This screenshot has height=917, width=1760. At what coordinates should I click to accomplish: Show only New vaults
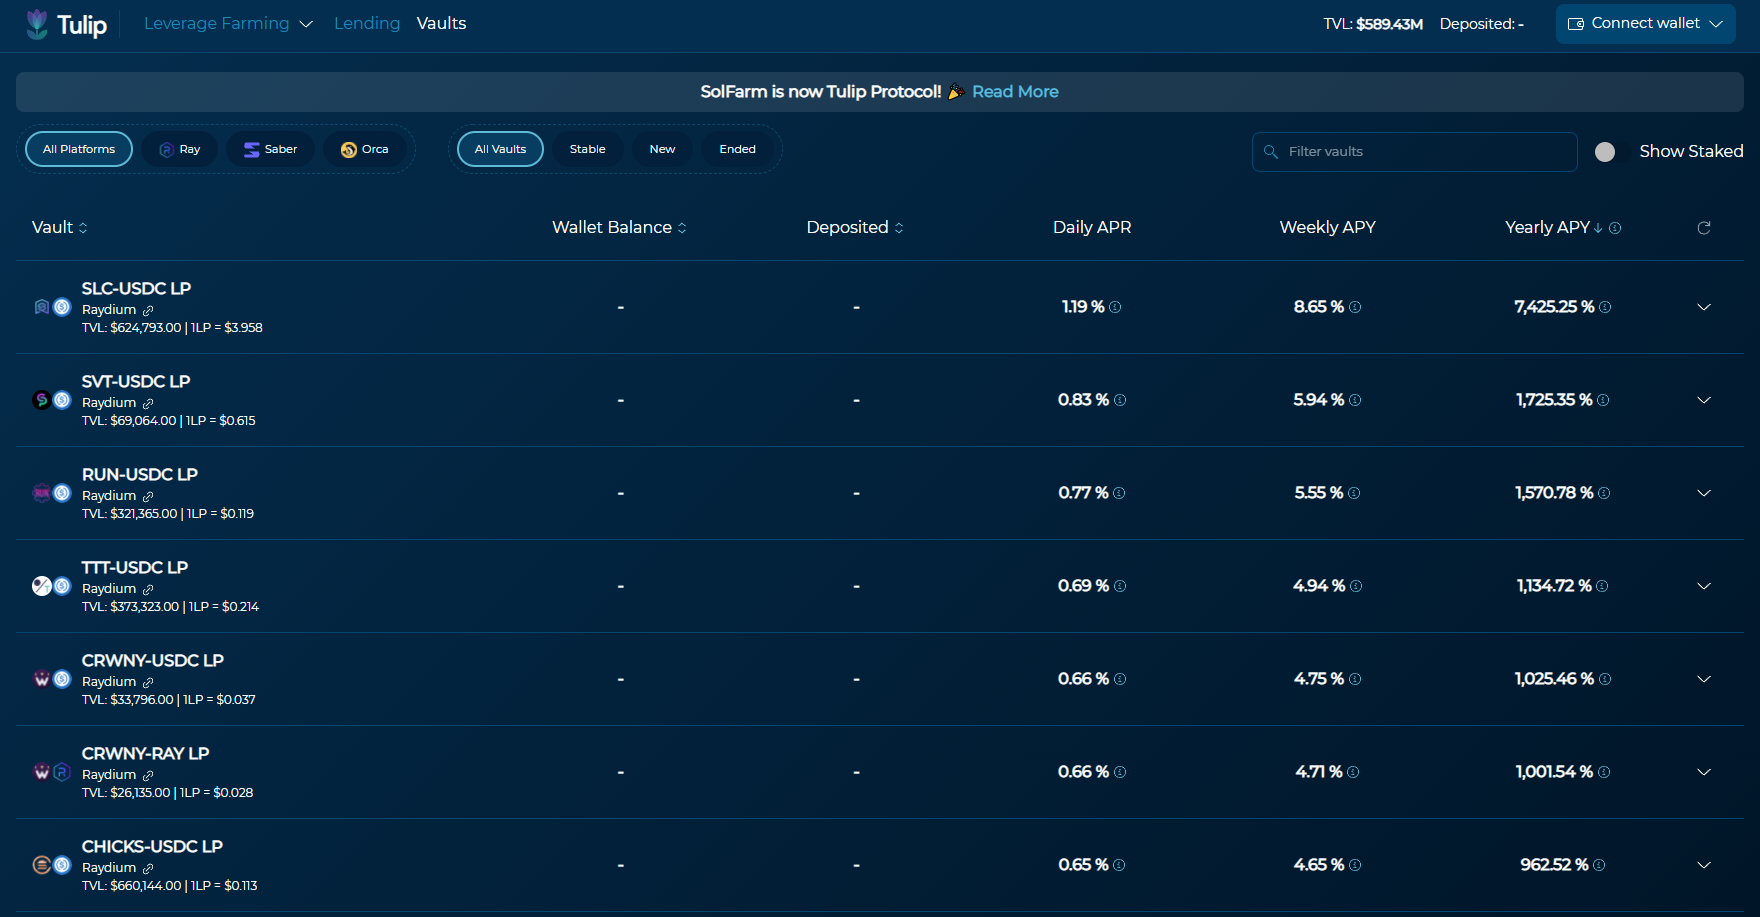click(x=662, y=149)
